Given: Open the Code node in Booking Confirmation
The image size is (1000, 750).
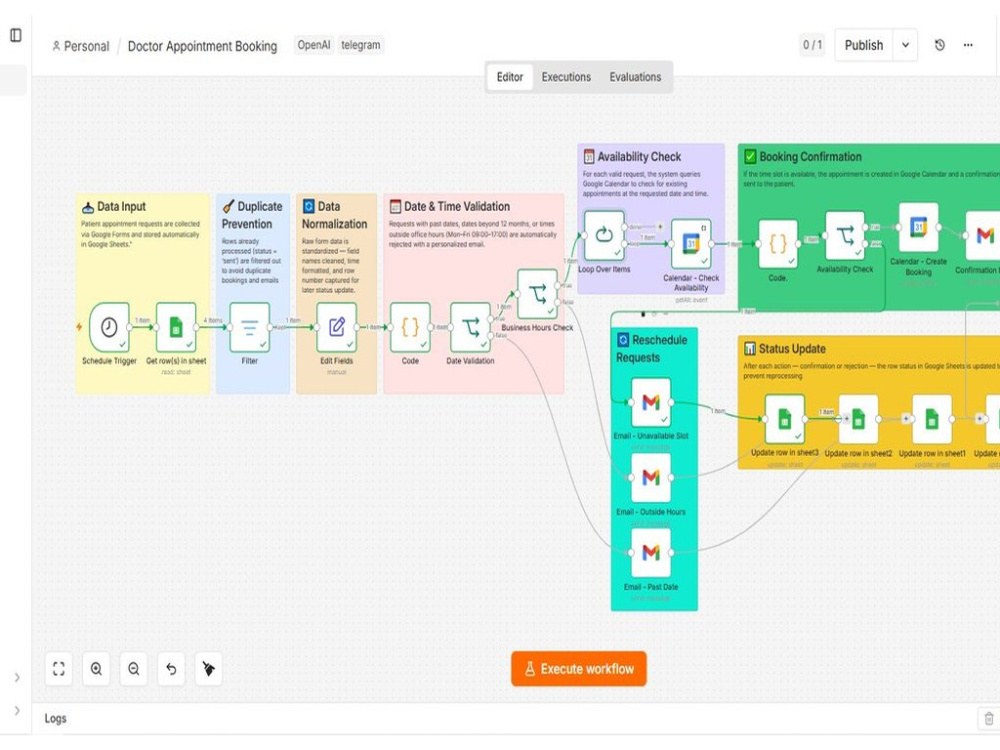Looking at the screenshot, I should coord(778,244).
